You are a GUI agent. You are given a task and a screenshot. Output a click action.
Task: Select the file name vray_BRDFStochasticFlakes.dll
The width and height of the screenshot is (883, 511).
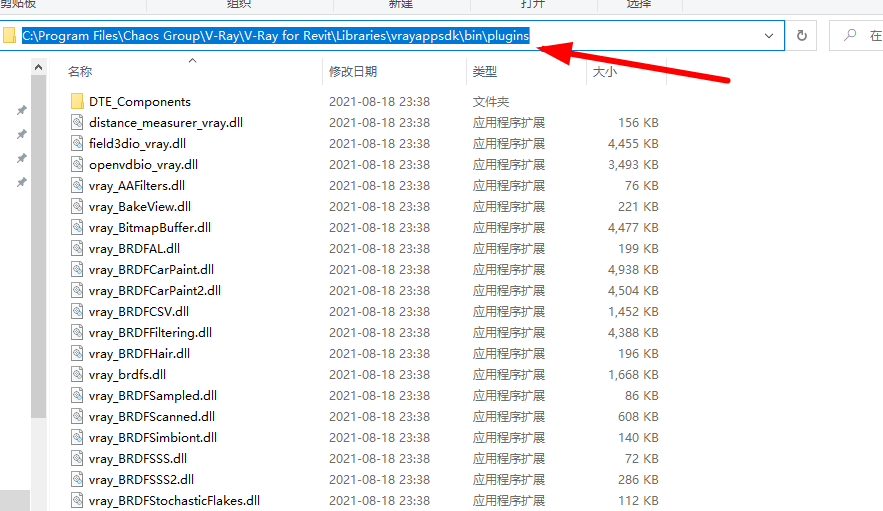click(174, 500)
